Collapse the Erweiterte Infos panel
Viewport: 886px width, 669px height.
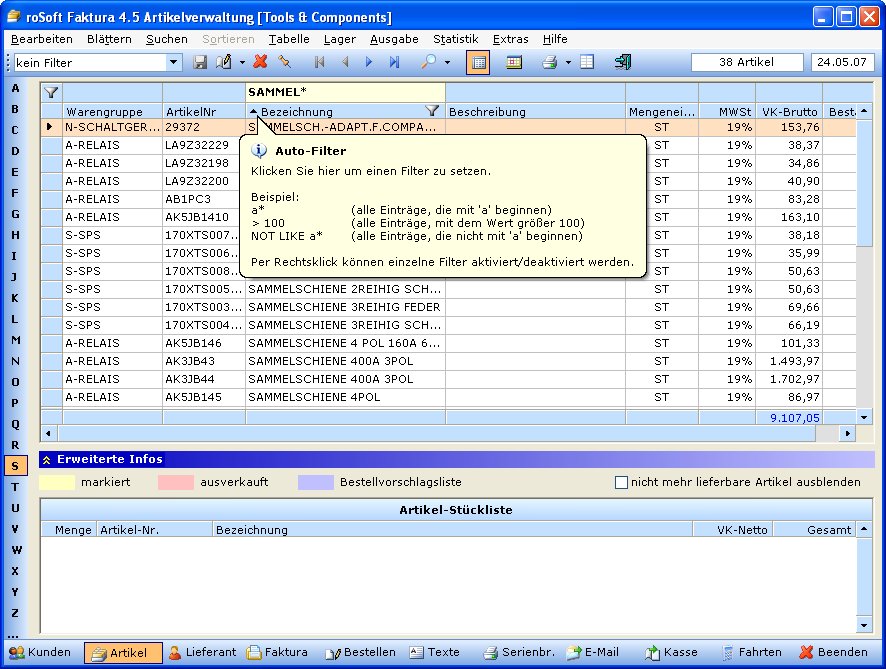click(x=47, y=459)
